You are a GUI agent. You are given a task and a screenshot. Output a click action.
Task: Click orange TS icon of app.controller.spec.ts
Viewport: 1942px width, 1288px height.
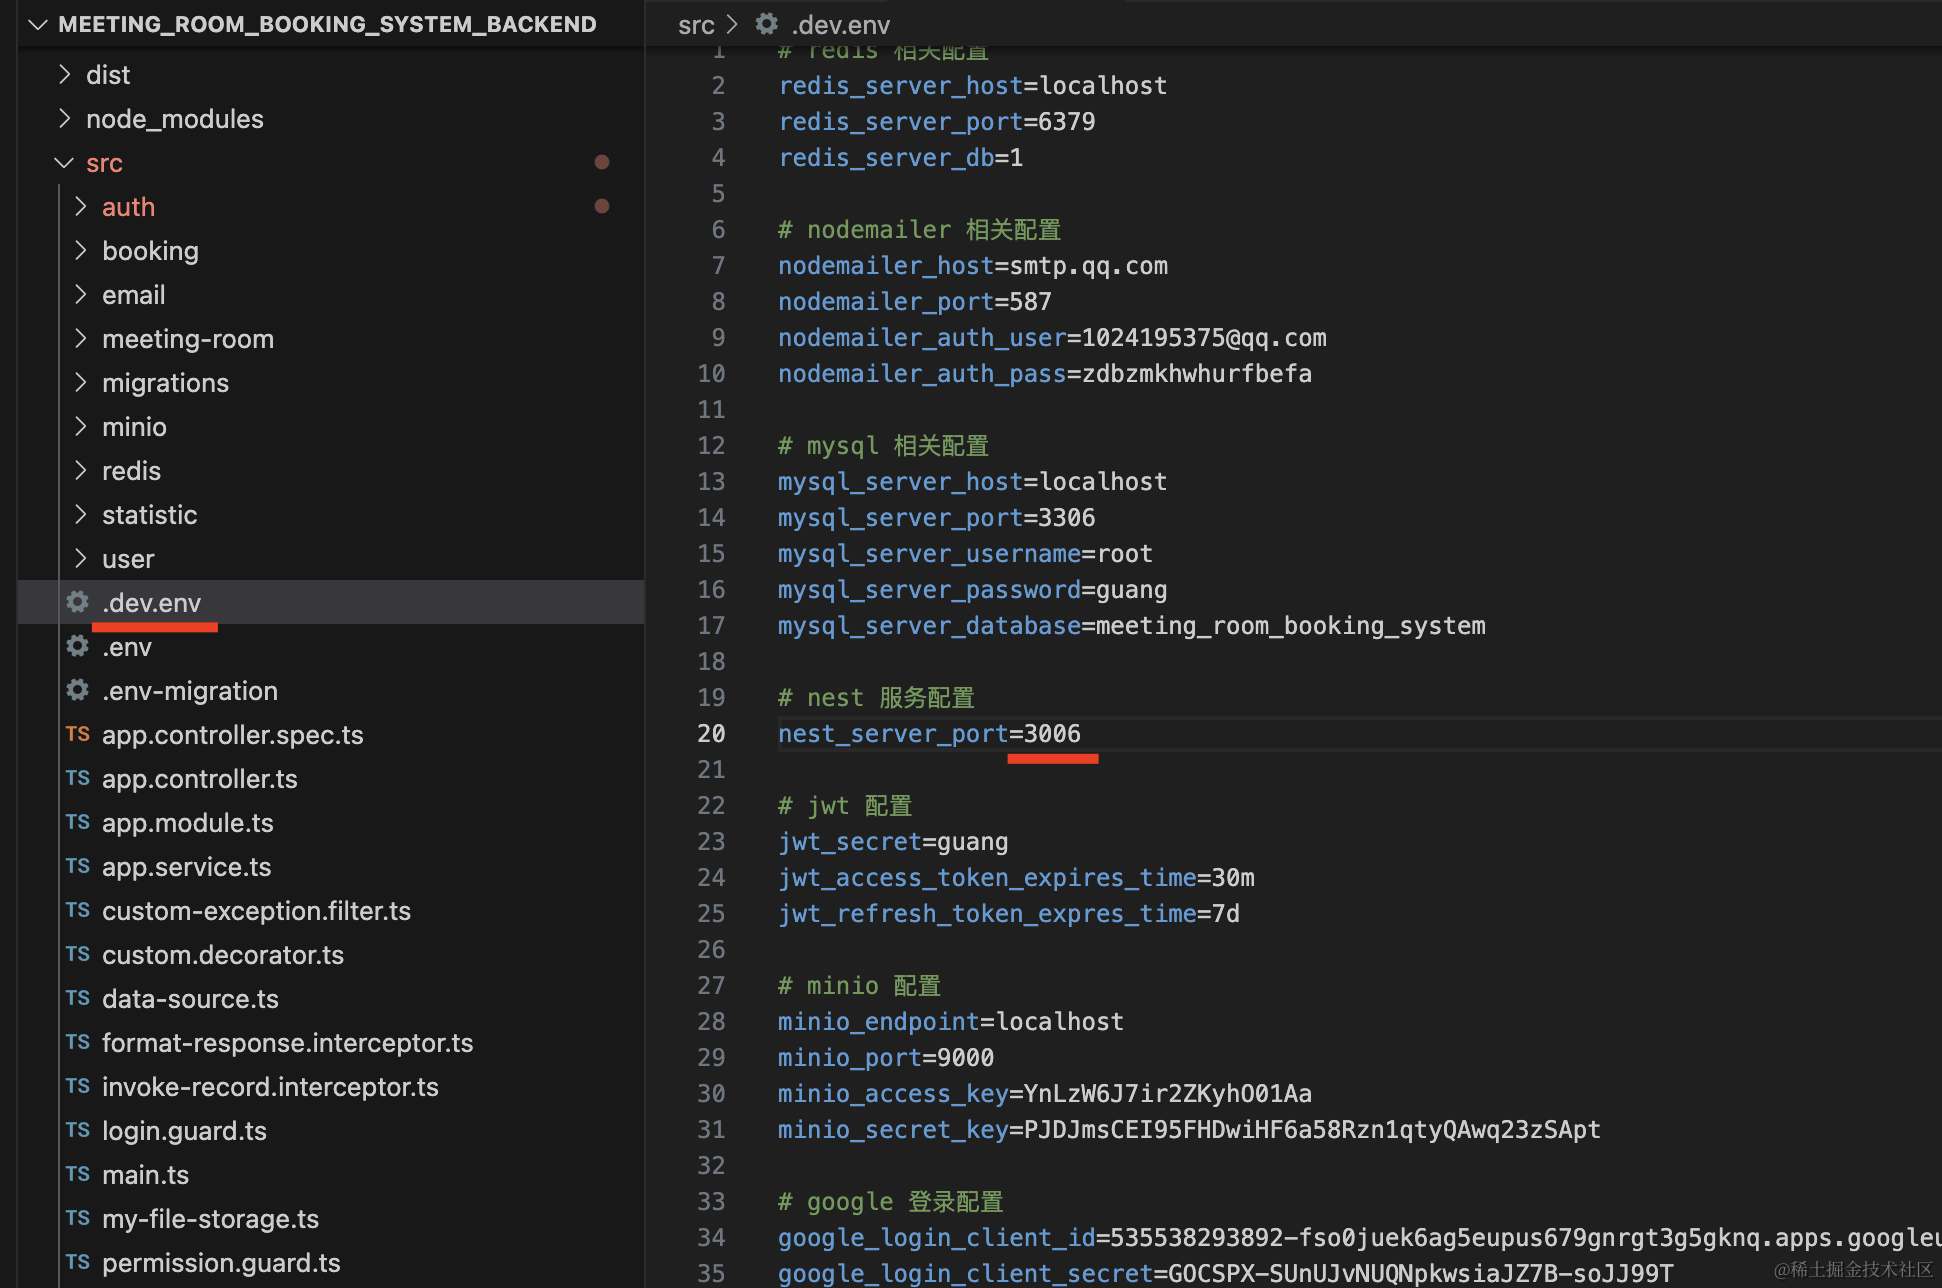[78, 734]
